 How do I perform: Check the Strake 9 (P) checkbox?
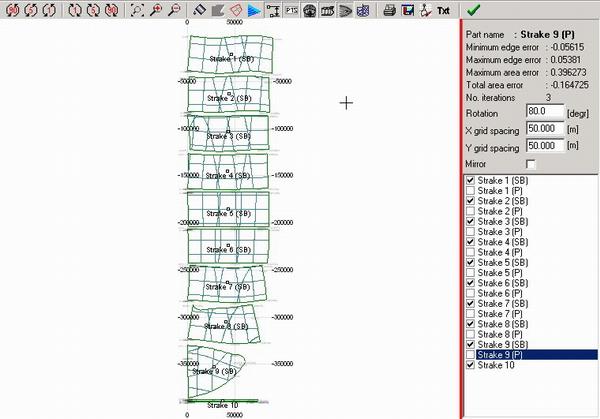pyautogui.click(x=471, y=354)
